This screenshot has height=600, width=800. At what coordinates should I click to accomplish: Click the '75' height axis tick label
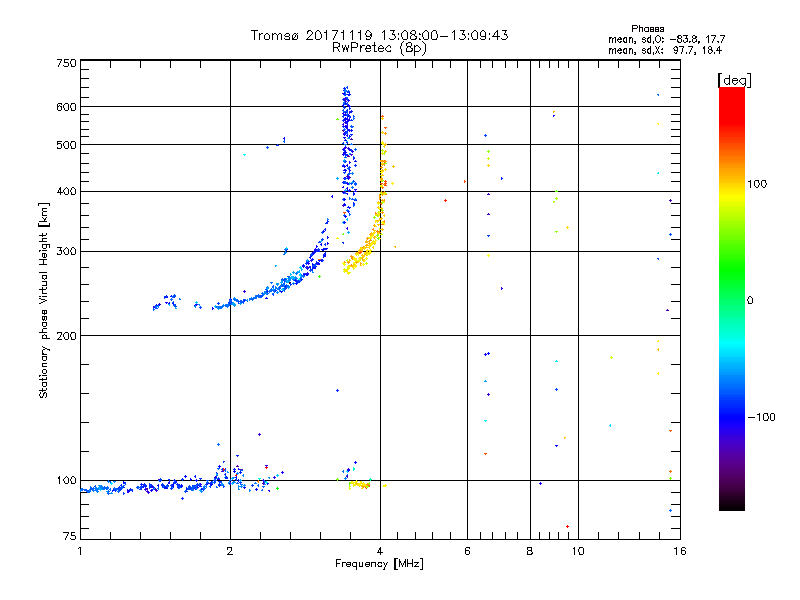[x=70, y=536]
